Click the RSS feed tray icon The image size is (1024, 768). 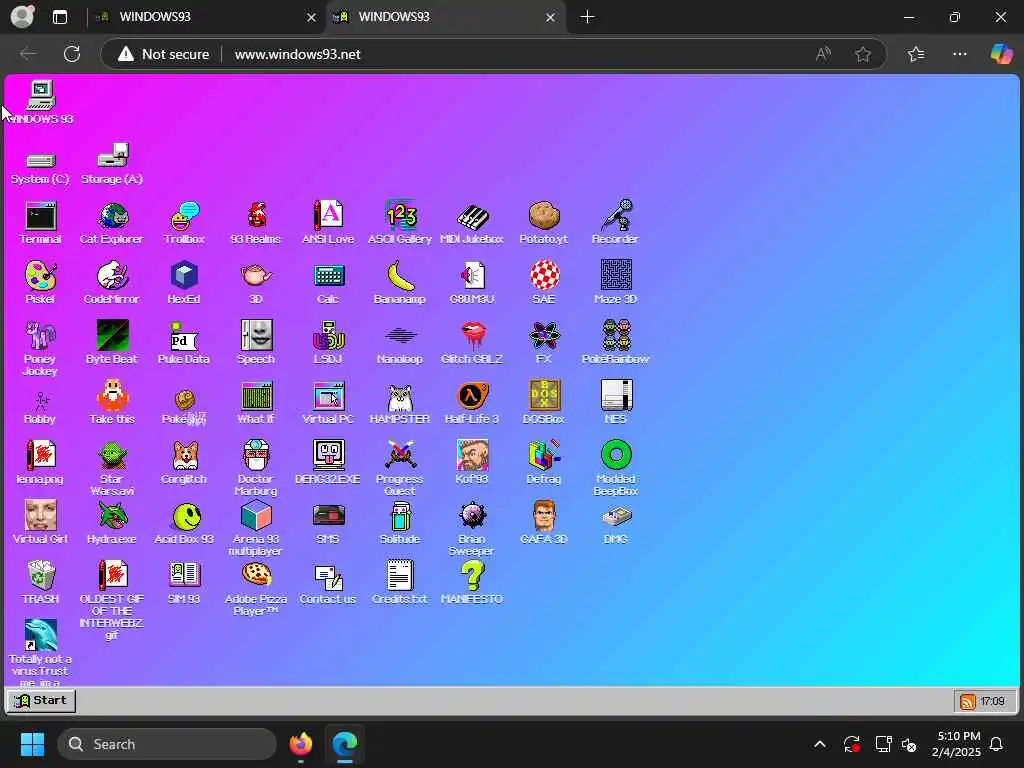coord(967,701)
